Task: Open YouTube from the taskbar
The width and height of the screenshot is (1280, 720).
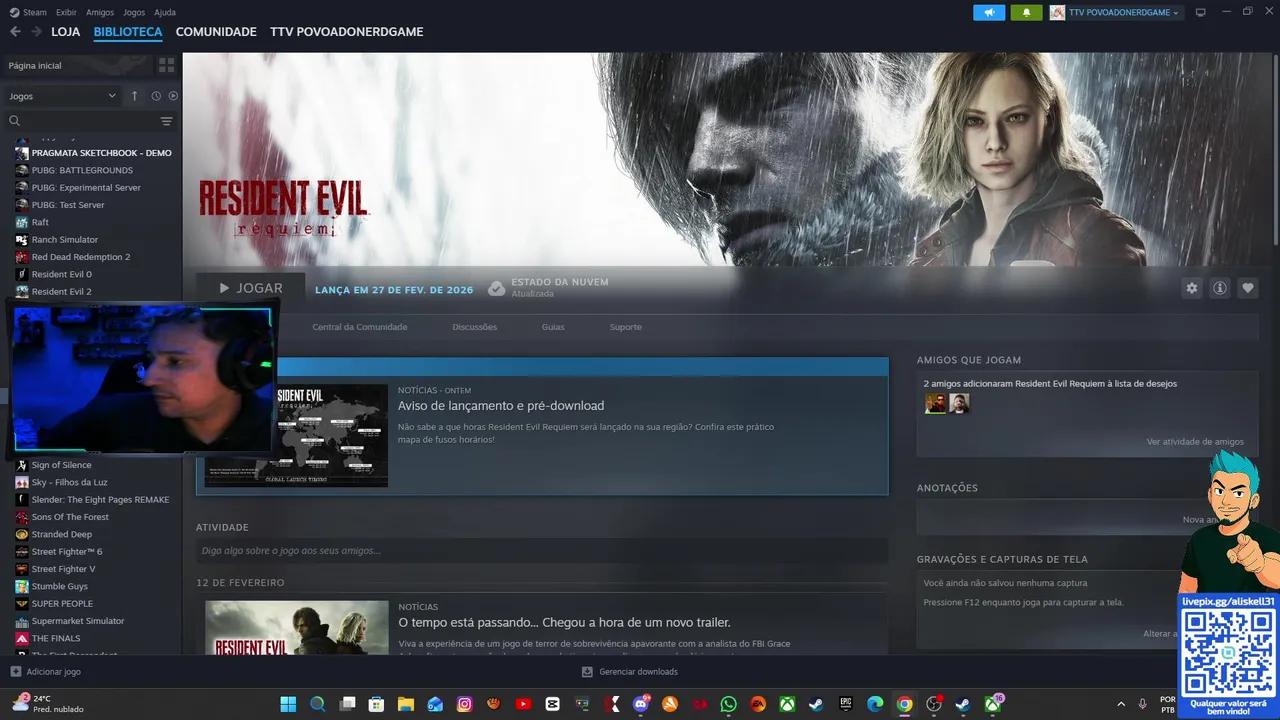Action: pos(523,704)
